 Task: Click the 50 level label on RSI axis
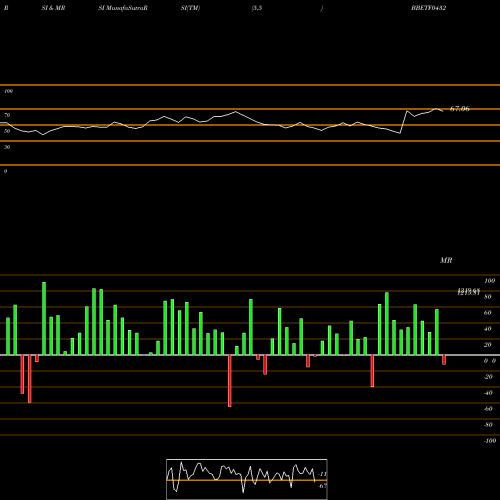[x=7, y=131]
